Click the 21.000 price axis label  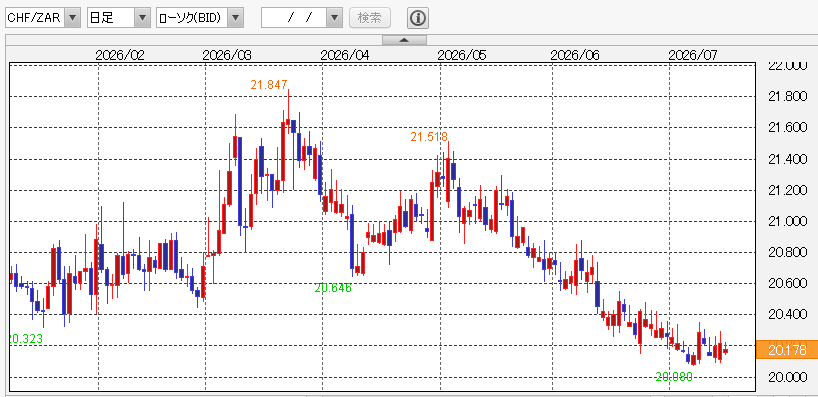(788, 222)
